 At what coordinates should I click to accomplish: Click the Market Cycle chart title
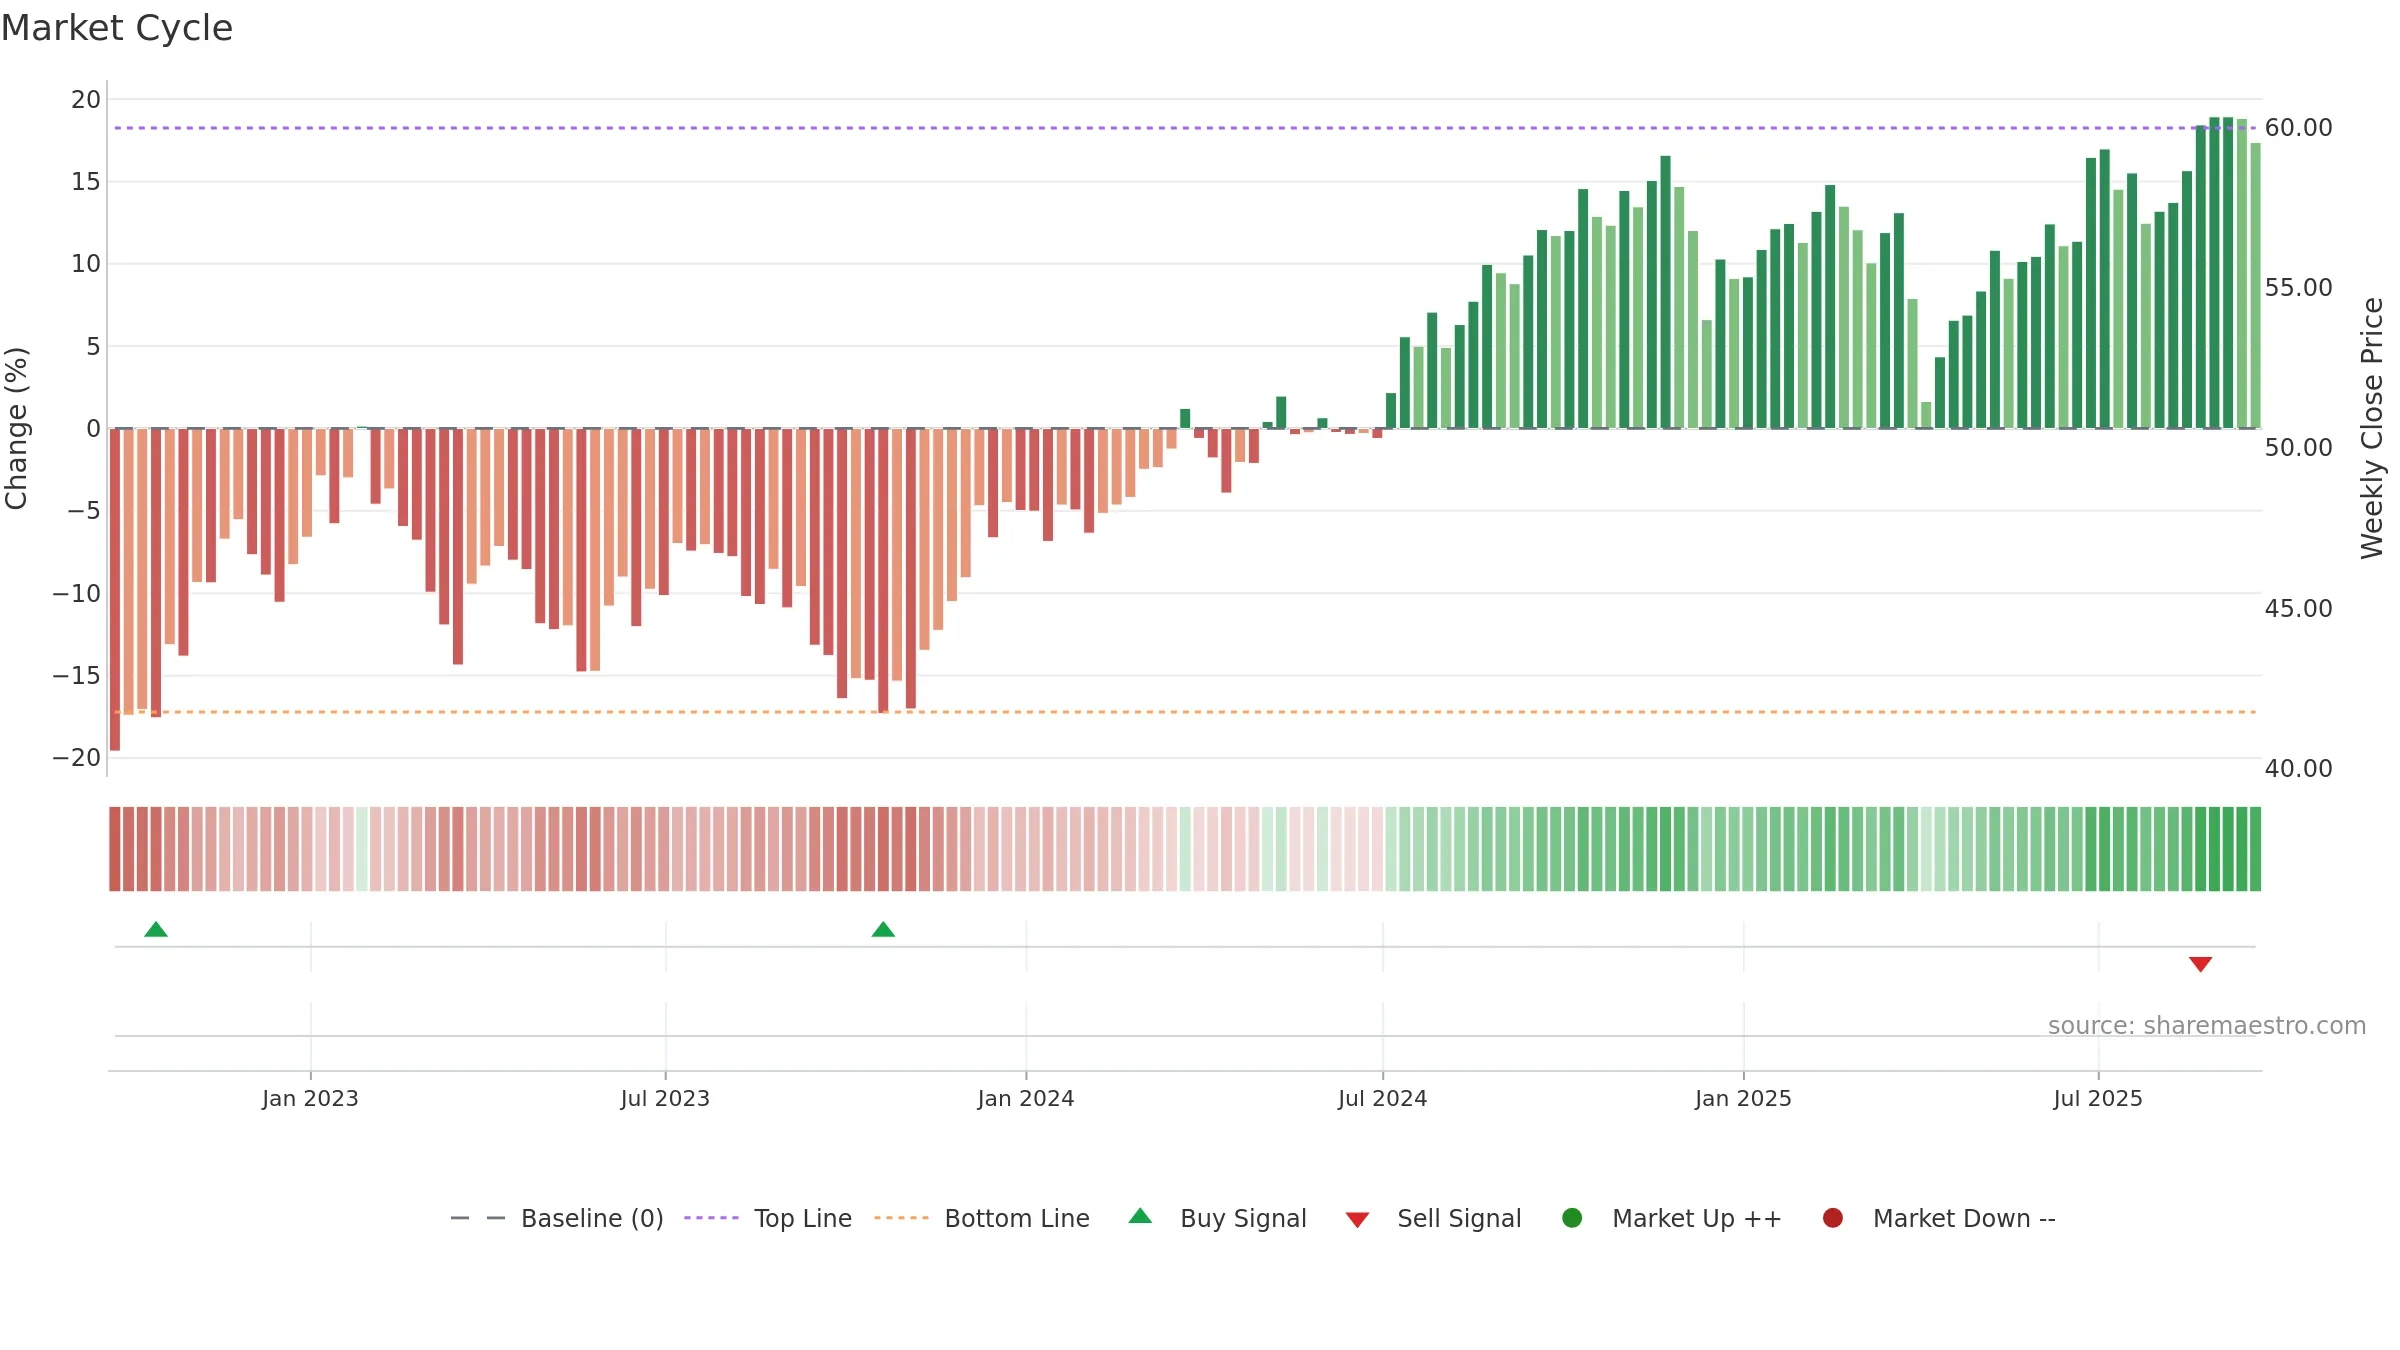pyautogui.click(x=117, y=28)
